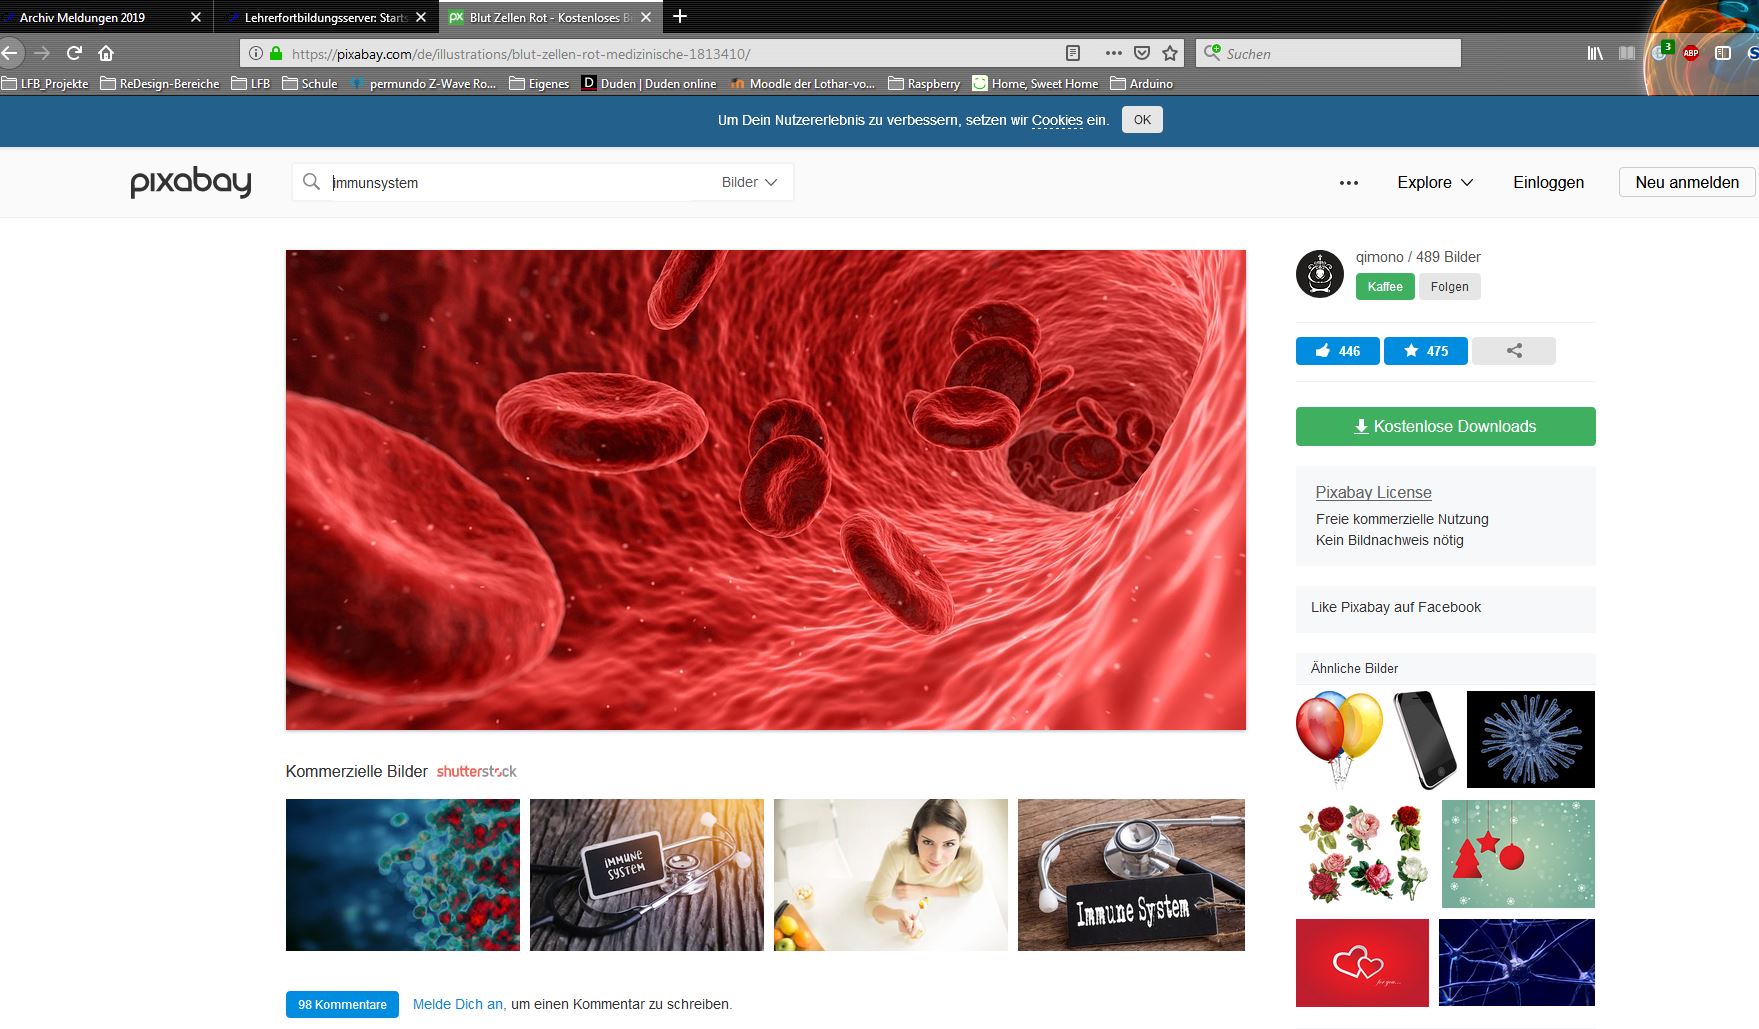Dismiss the cookie notice with OK
The image size is (1759, 1029).
click(1142, 120)
